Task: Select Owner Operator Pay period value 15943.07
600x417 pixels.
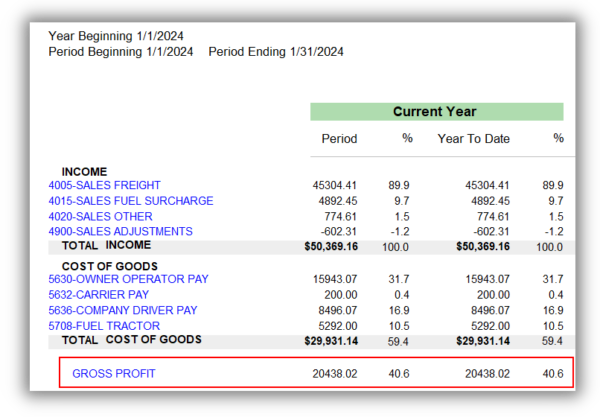Action: tap(335, 279)
